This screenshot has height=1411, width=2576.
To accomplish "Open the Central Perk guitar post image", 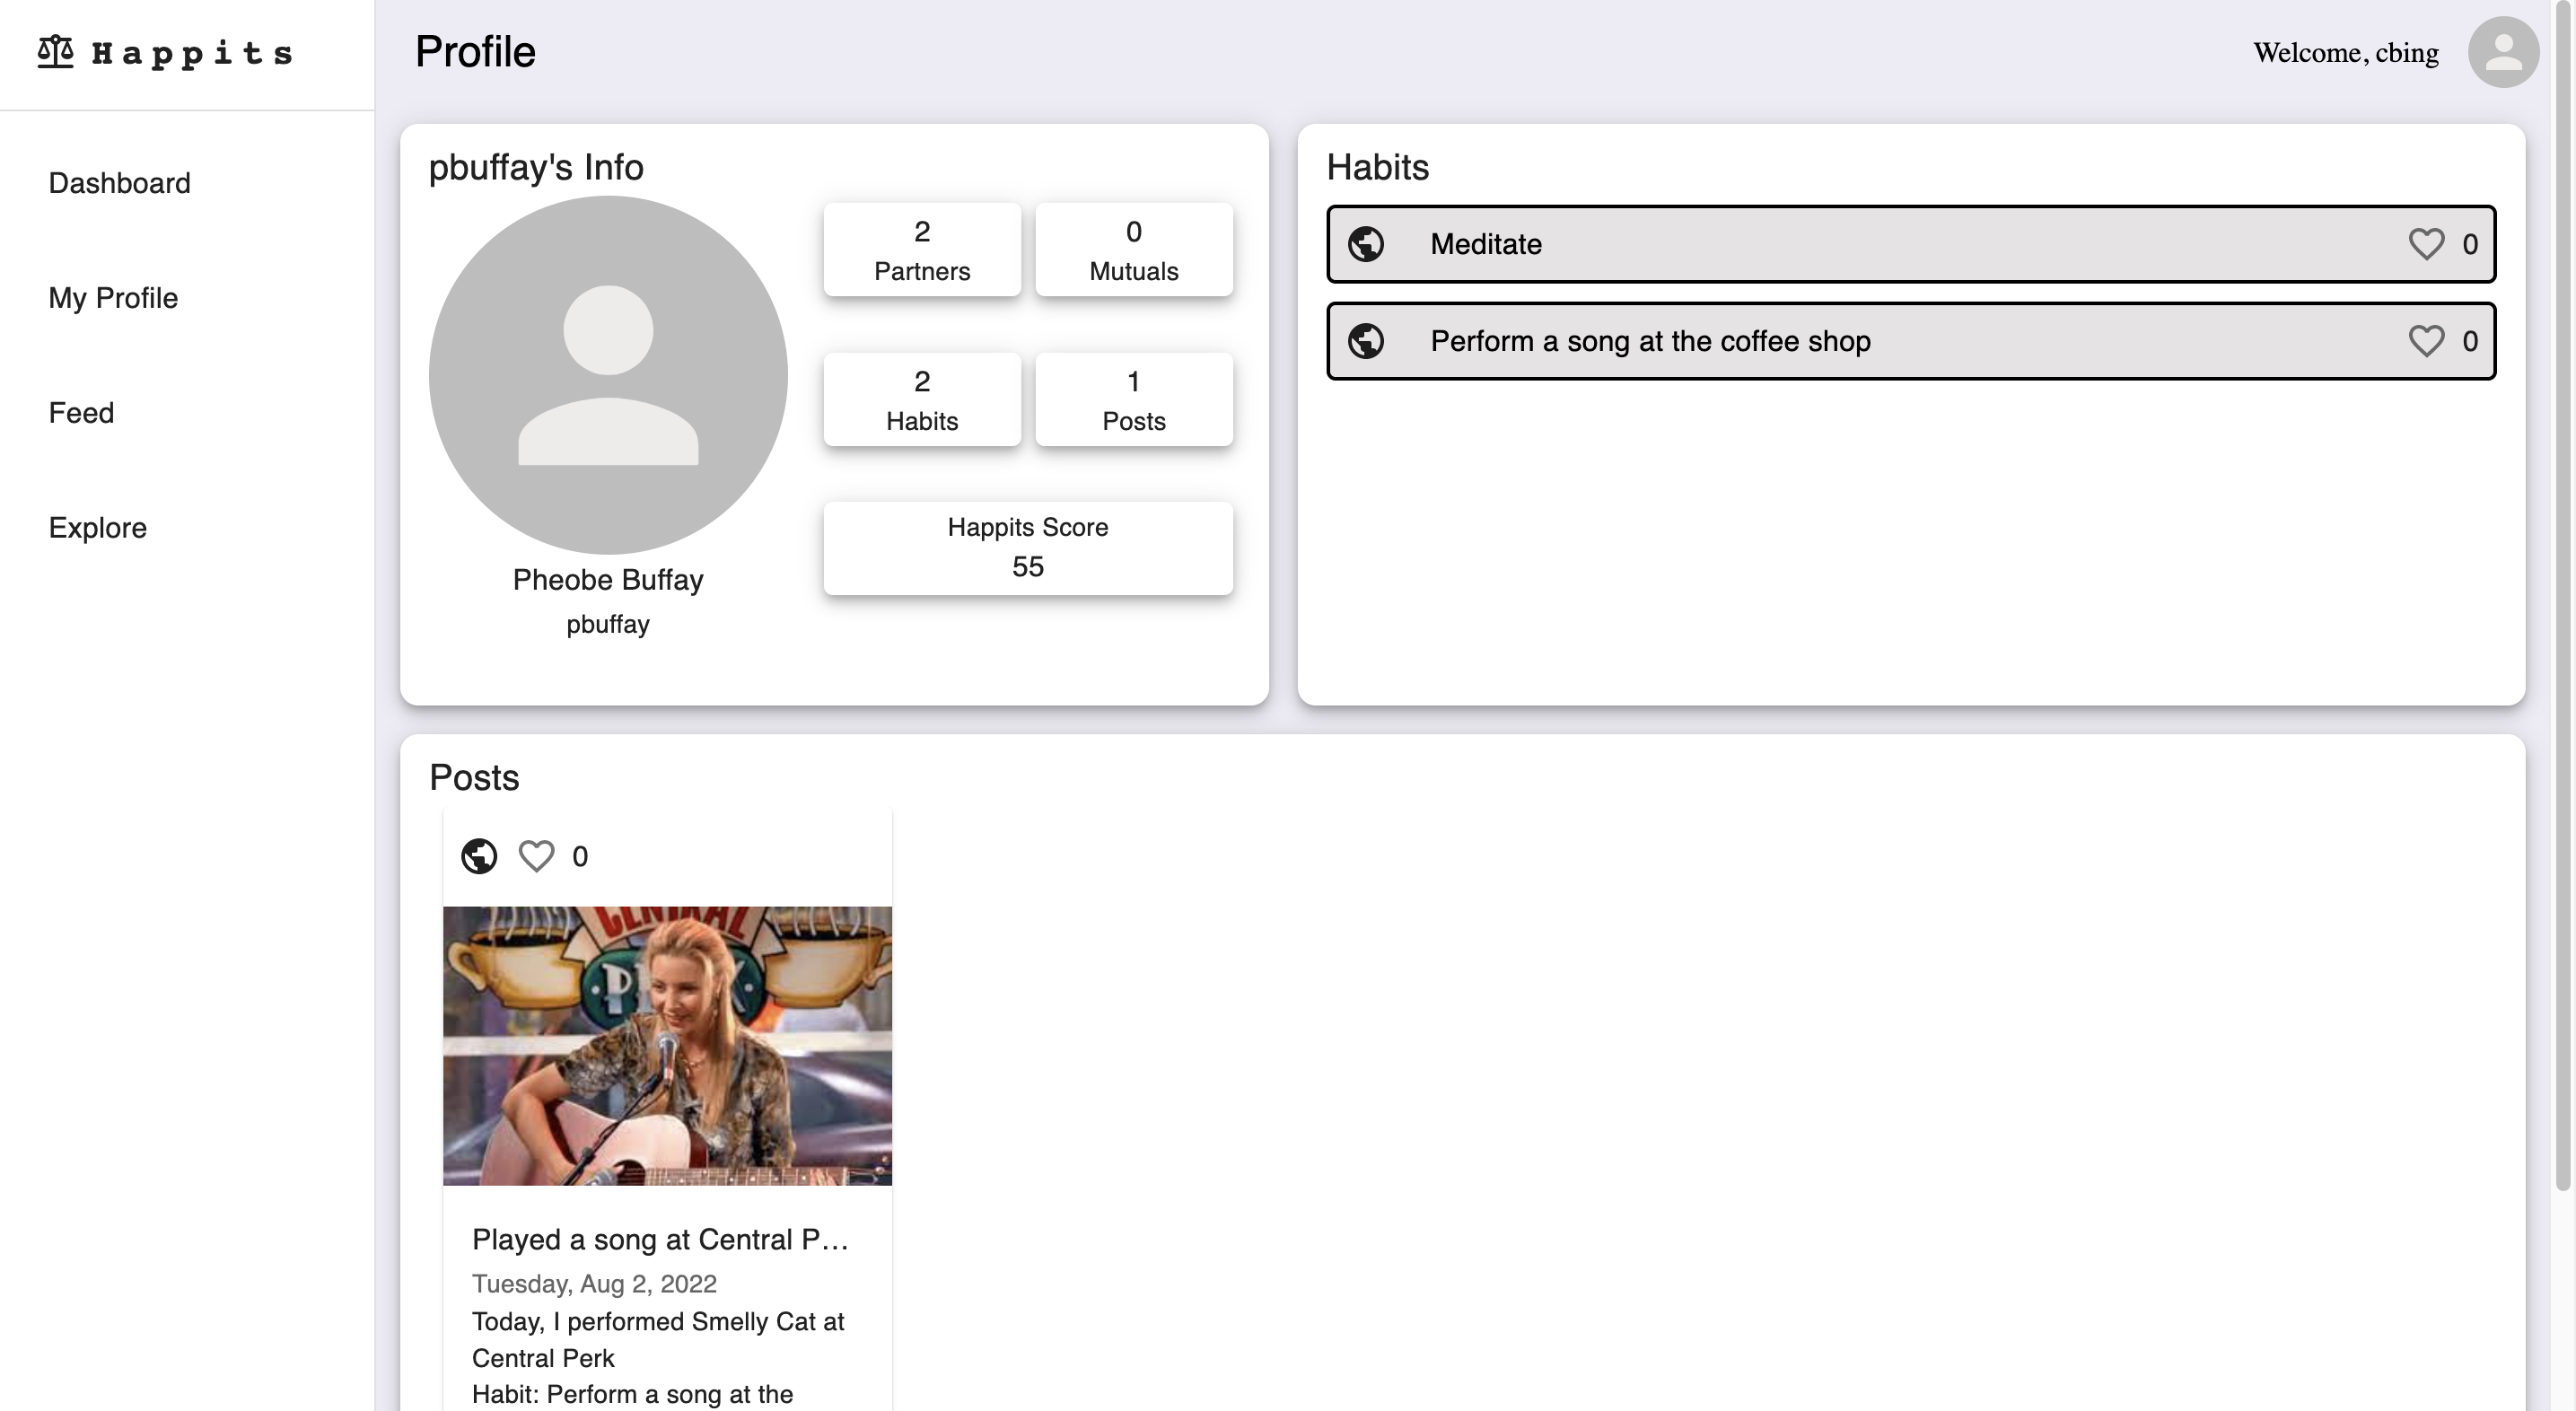I will coord(667,1046).
